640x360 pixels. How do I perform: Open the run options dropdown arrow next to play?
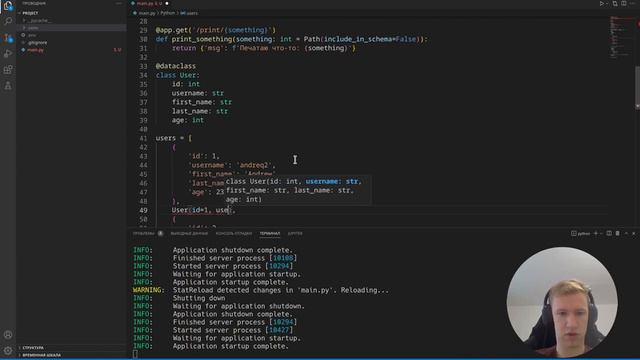coord(607,4)
